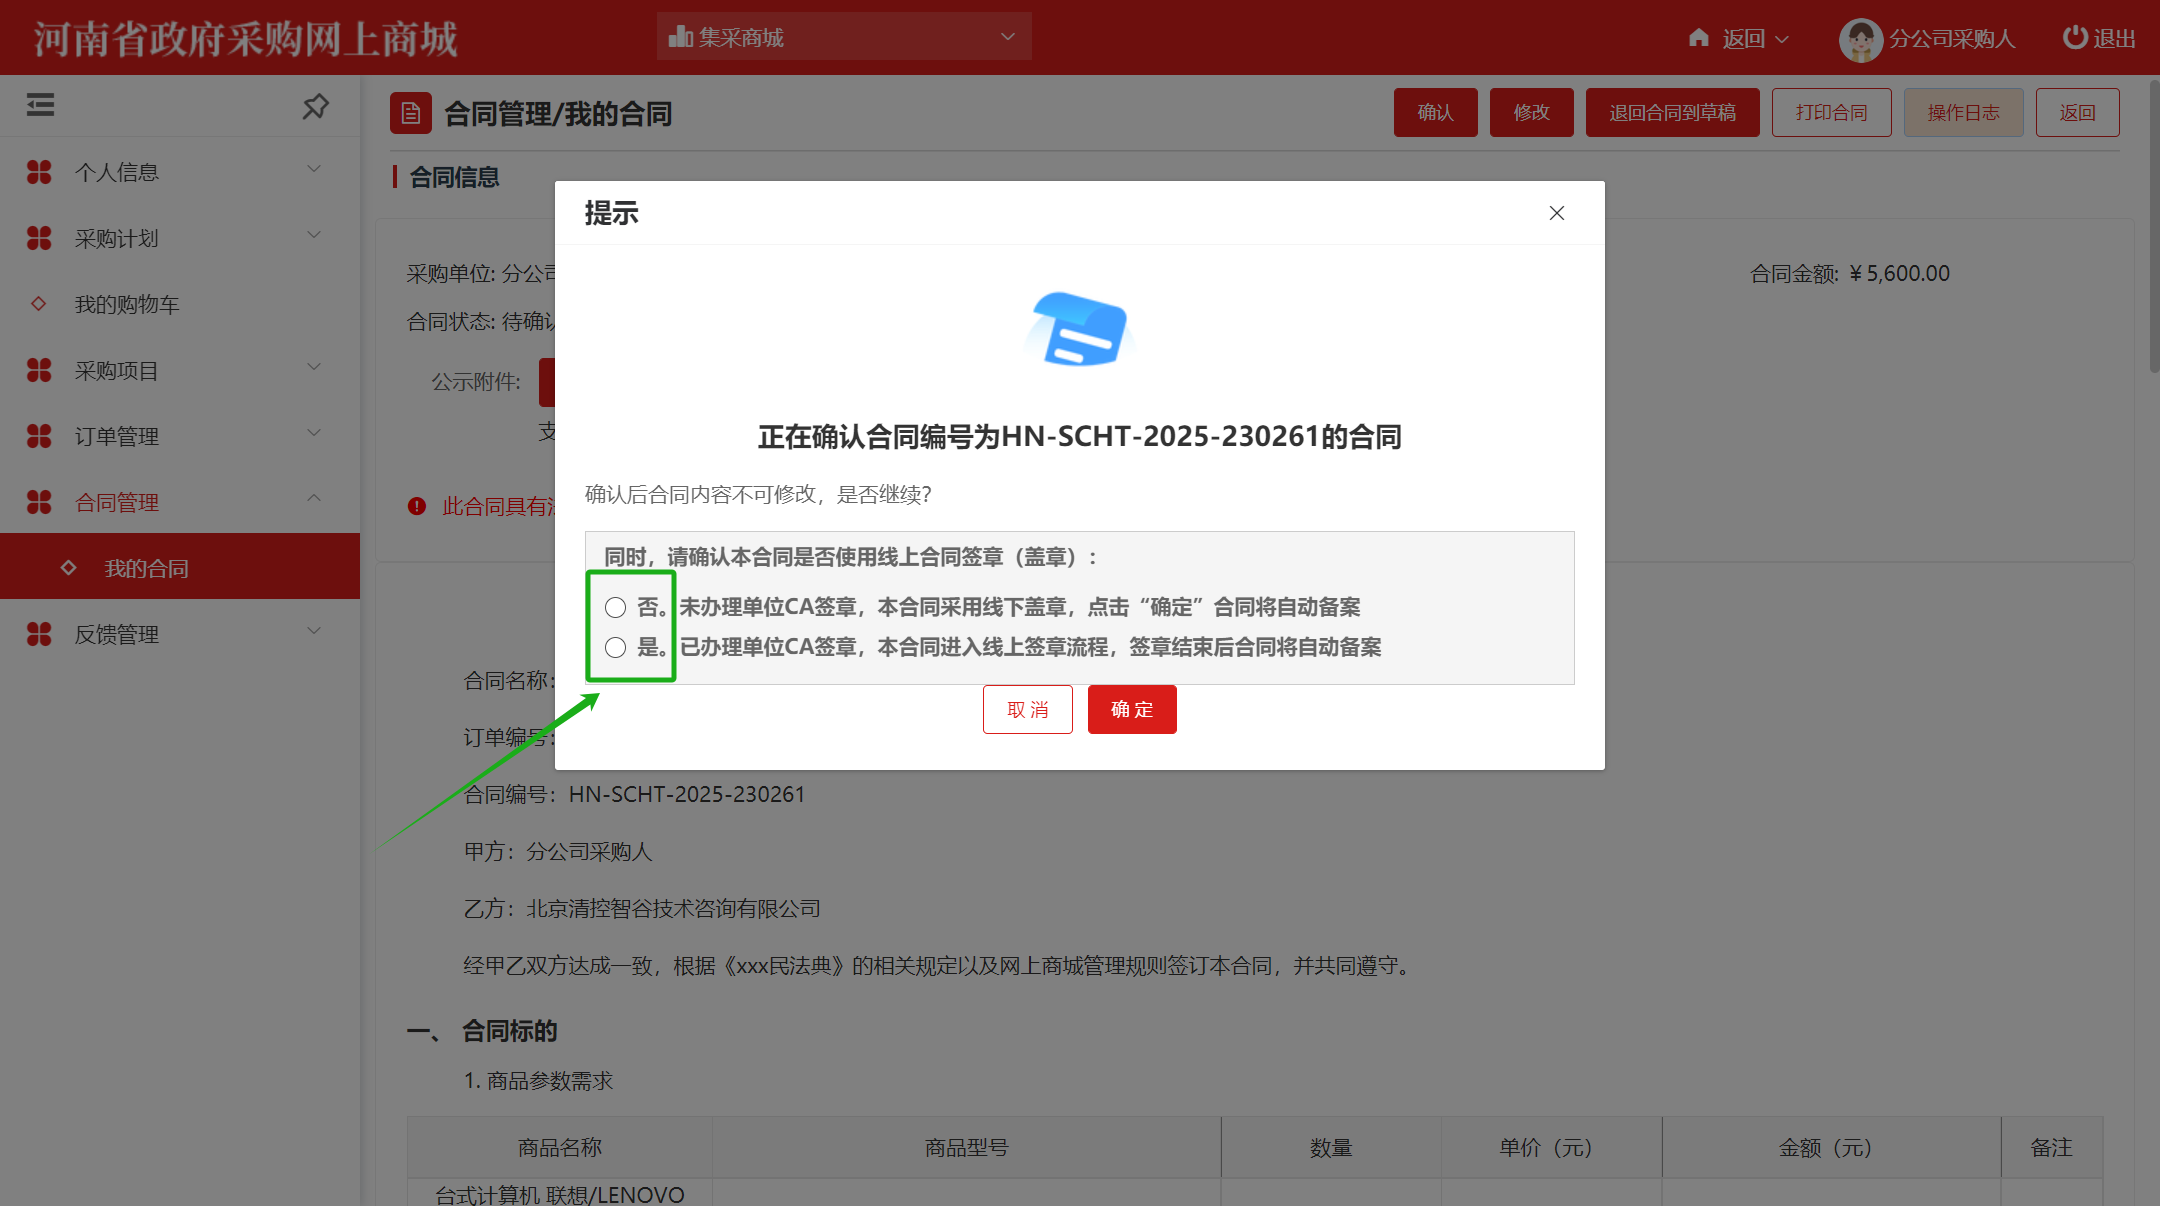
Task: Open 订单管理 sidebar menu
Action: click(x=180, y=436)
